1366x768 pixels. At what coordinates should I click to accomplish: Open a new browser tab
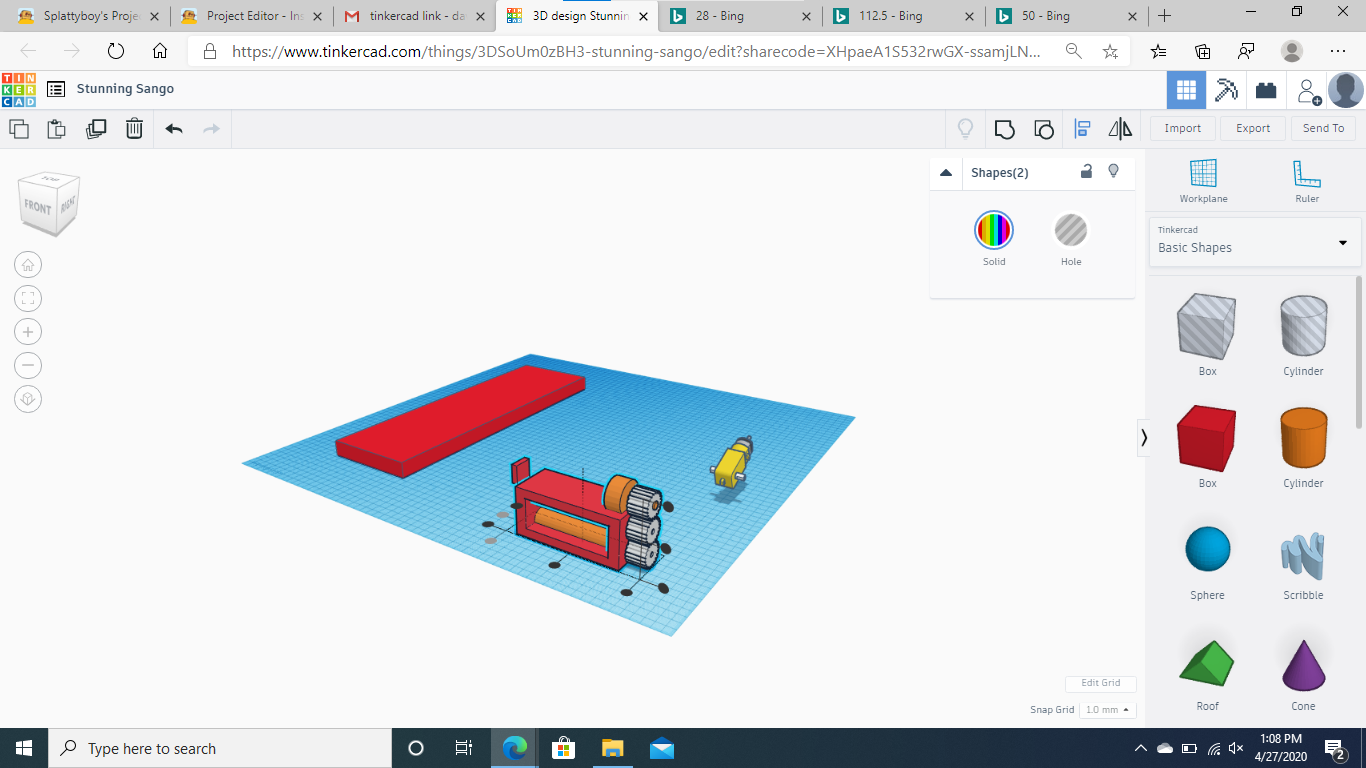[x=1164, y=16]
